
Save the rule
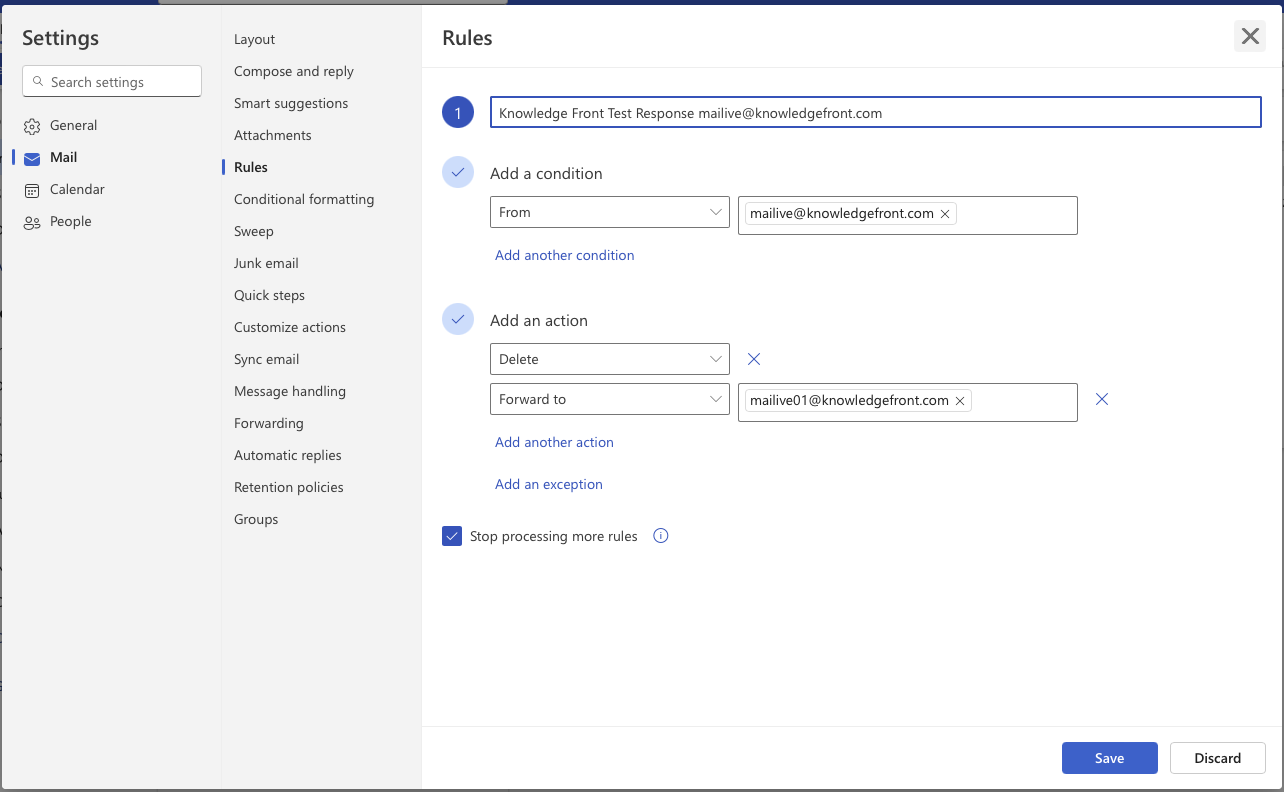(x=1110, y=758)
